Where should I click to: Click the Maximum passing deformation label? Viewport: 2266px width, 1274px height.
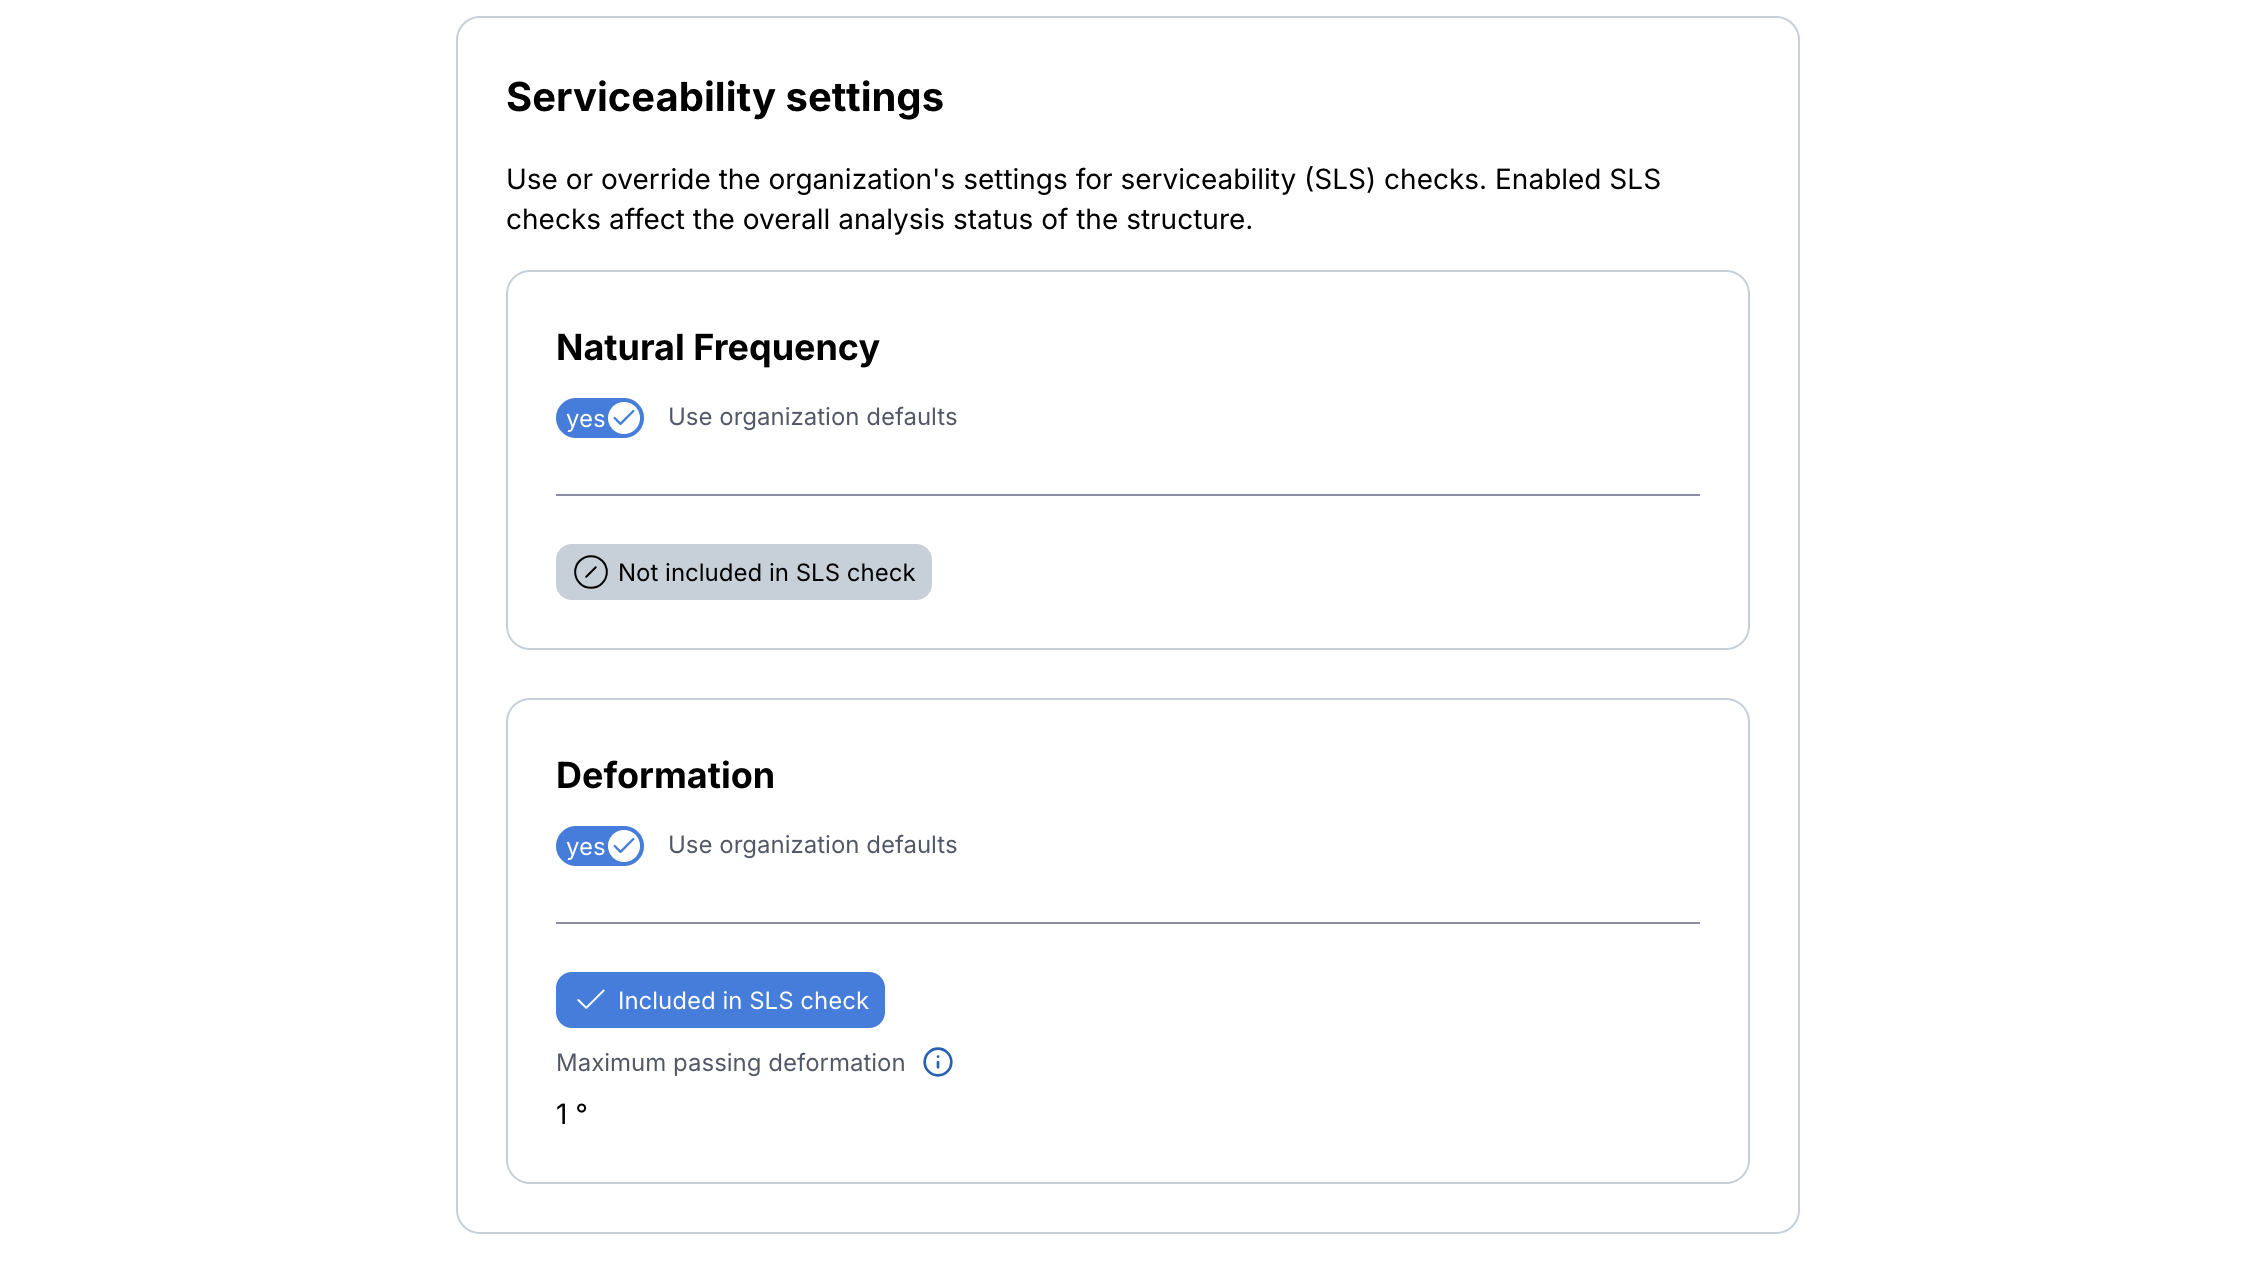pos(730,1062)
